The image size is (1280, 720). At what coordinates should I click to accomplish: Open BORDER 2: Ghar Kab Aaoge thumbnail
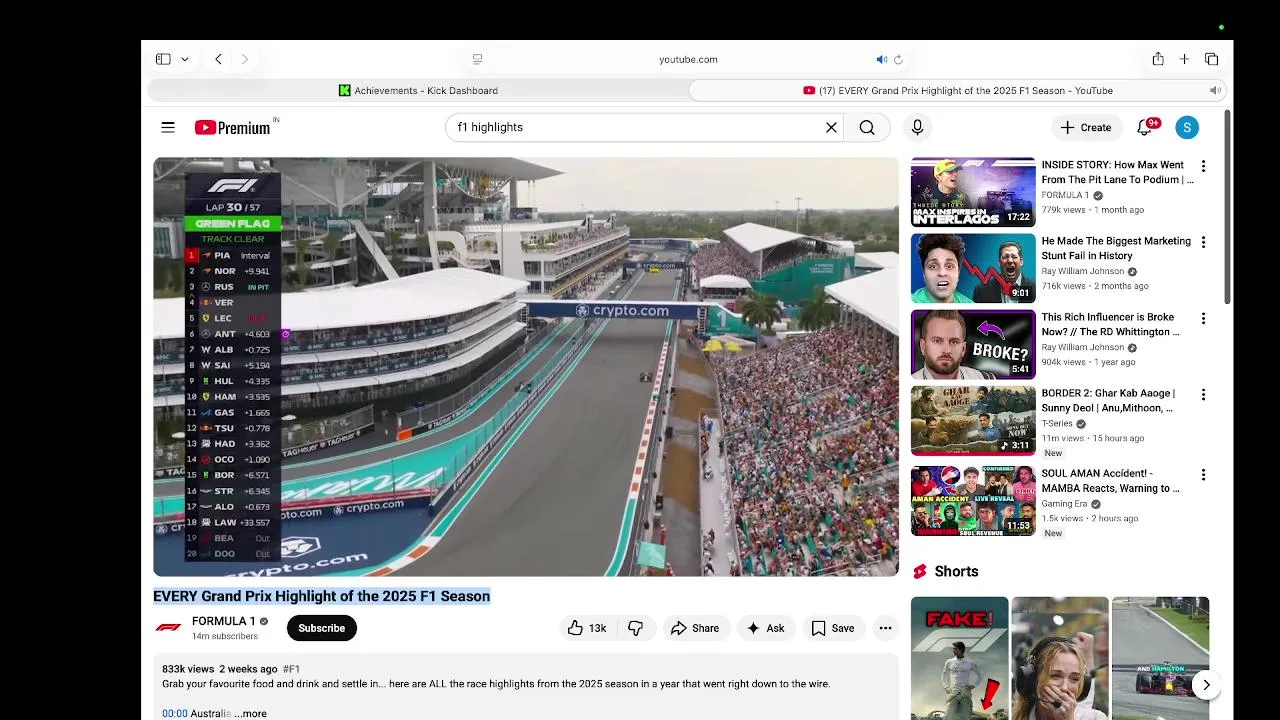[973, 420]
